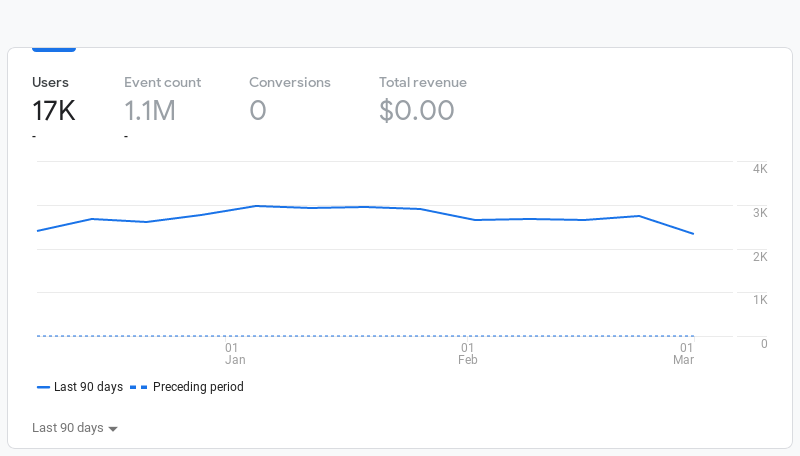Click the Last 90 days legend entry

(80, 387)
